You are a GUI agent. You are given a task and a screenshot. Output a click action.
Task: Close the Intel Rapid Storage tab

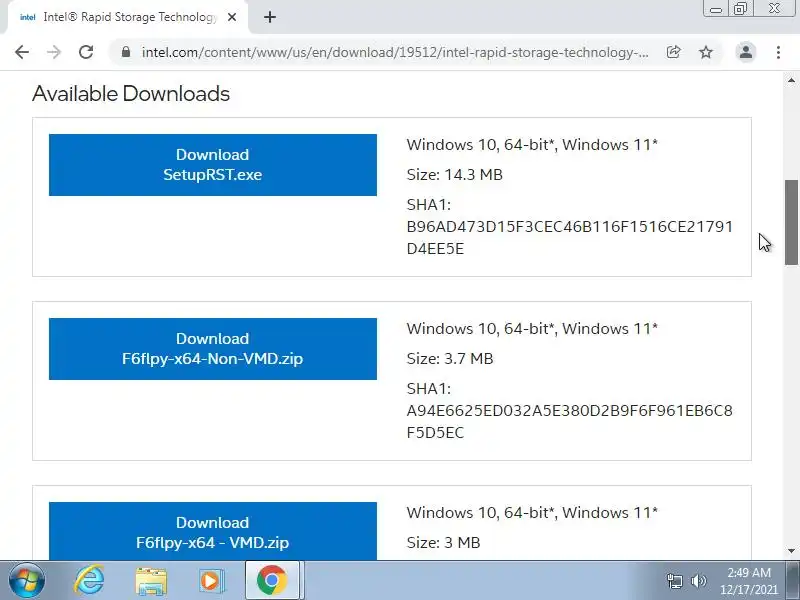(232, 17)
